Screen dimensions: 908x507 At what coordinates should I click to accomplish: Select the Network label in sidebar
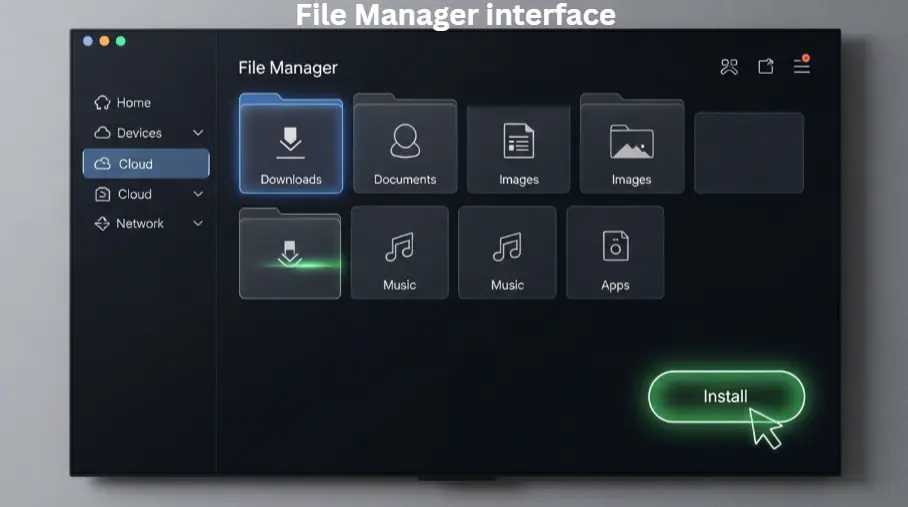point(139,224)
